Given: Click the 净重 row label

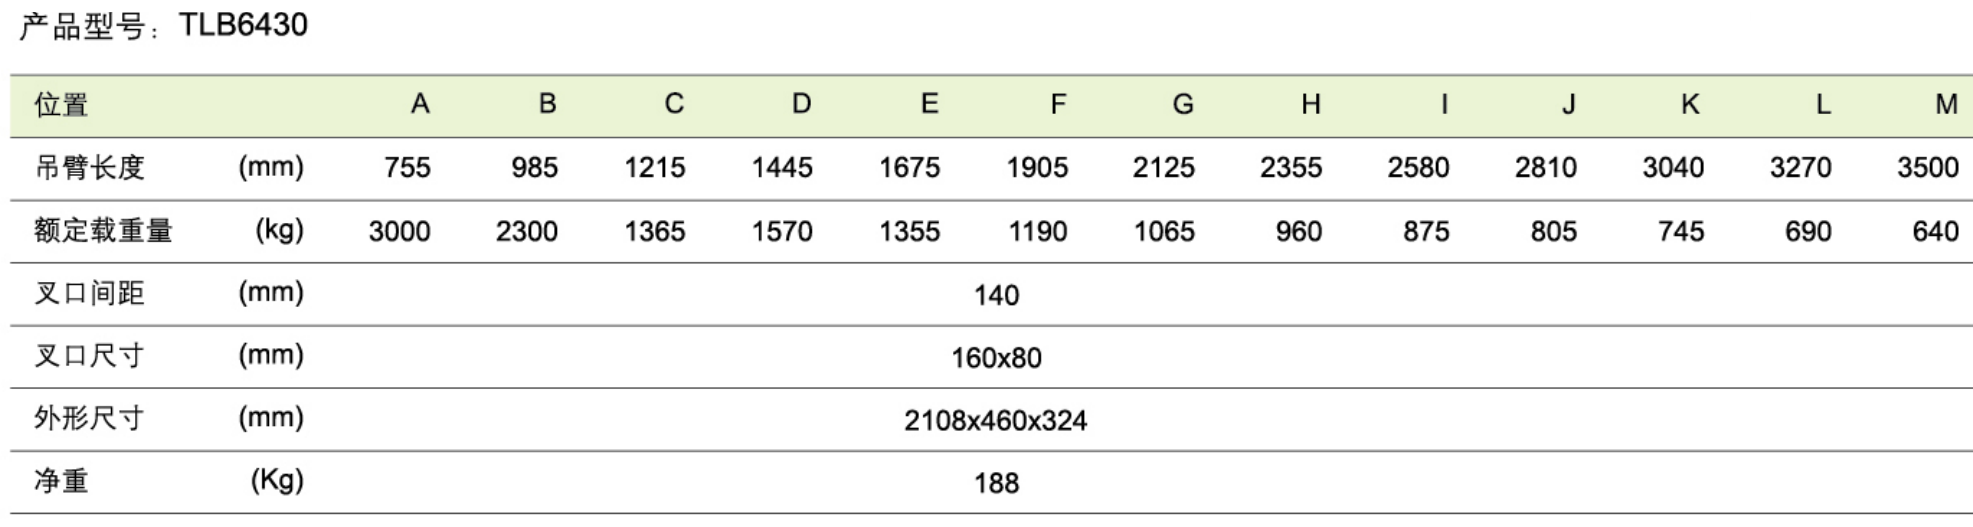Looking at the screenshot, I should [61, 481].
